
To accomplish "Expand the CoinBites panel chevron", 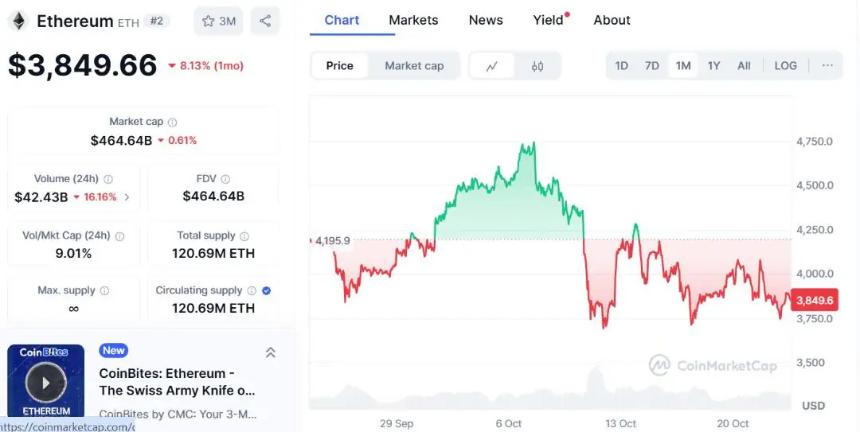I will [270, 352].
